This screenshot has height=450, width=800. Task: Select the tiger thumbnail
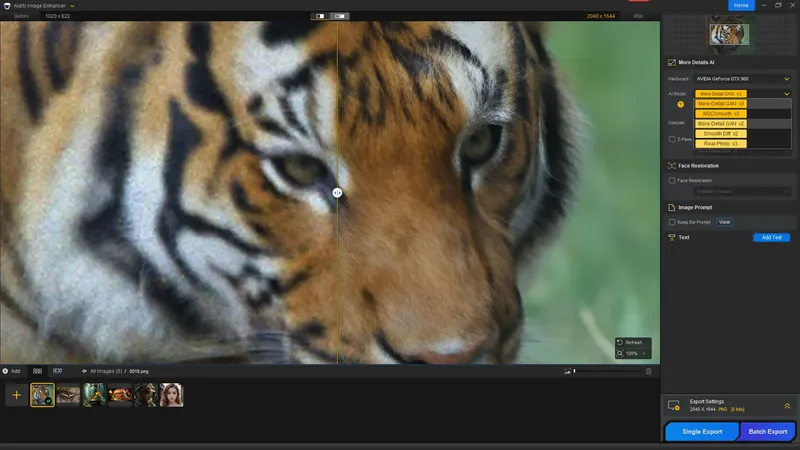point(42,395)
